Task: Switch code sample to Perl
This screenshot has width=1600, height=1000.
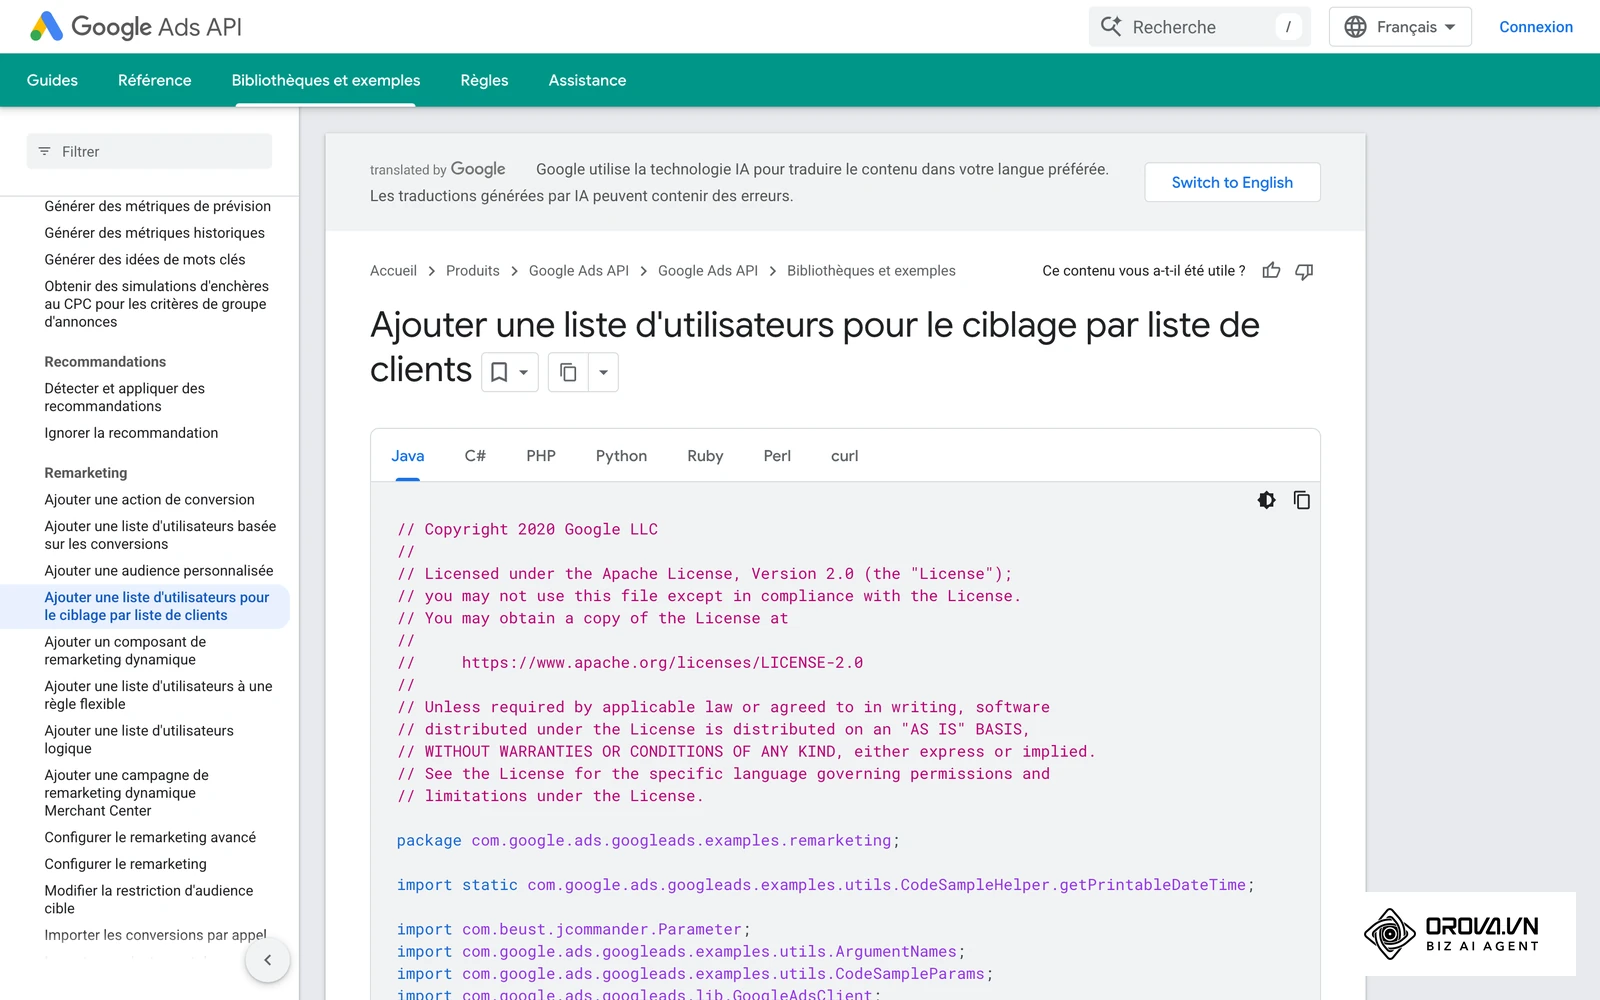Action: click(777, 456)
